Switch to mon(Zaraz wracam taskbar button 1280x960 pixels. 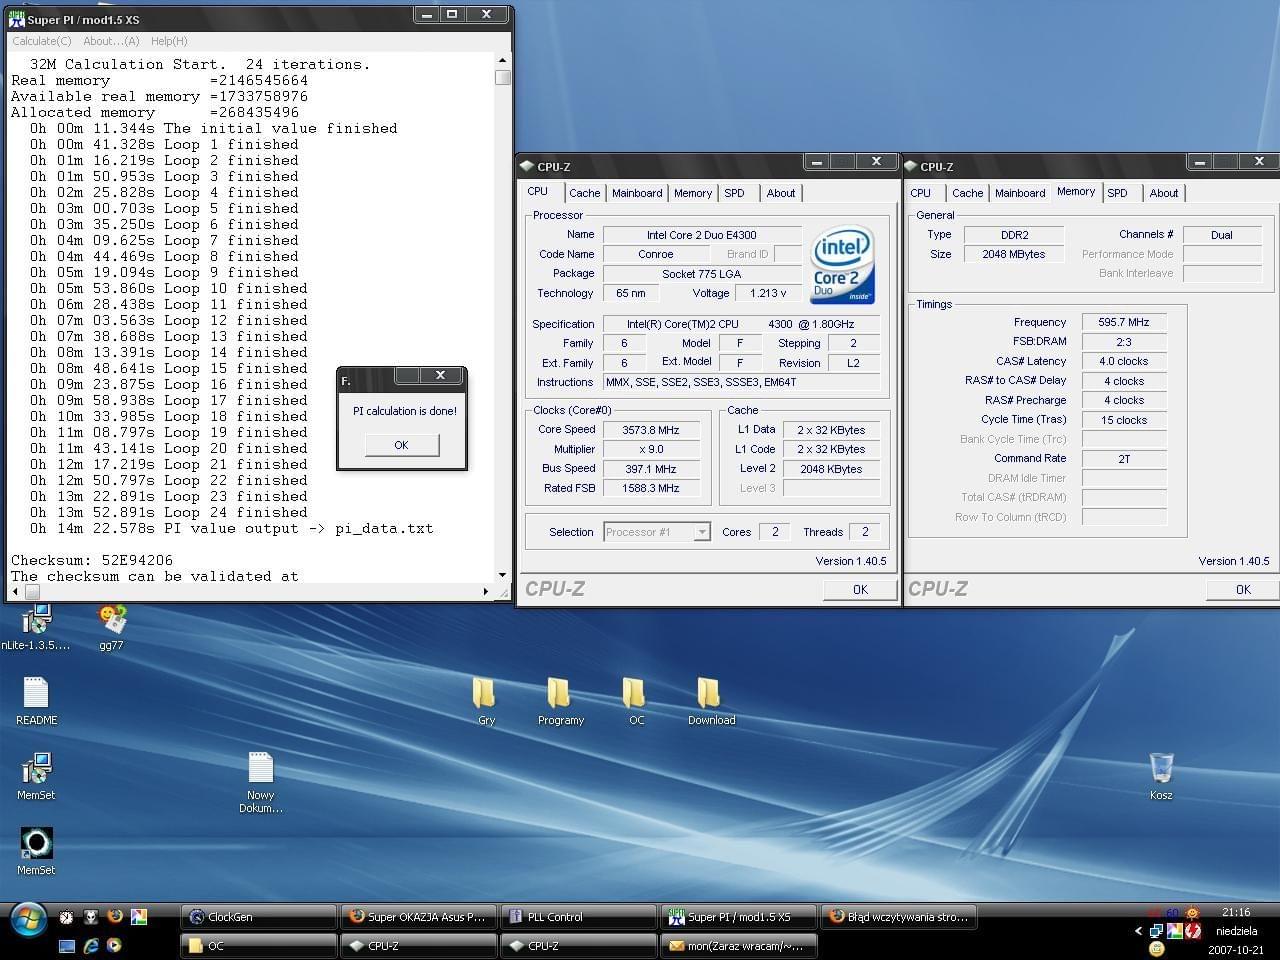pos(738,945)
